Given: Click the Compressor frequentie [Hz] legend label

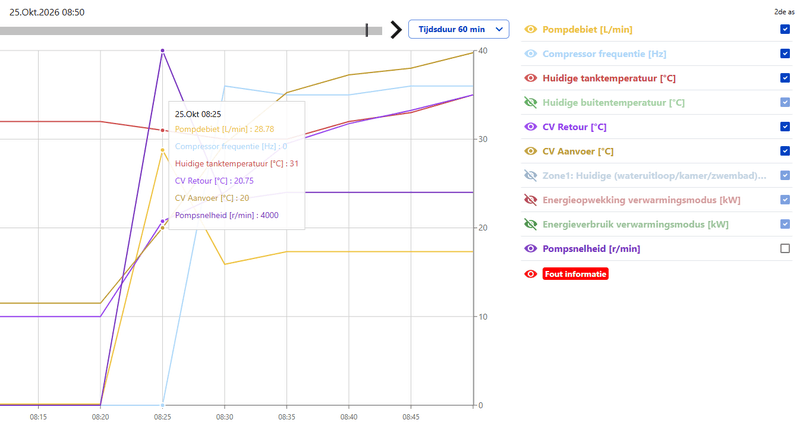Looking at the screenshot, I should coord(604,54).
